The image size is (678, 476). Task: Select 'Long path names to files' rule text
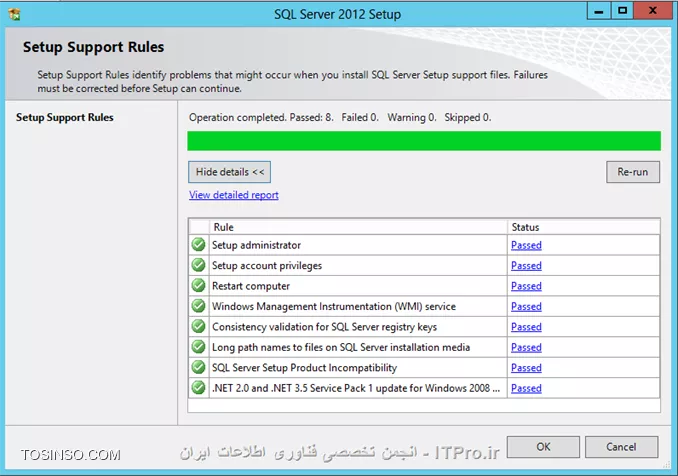[x=341, y=347]
